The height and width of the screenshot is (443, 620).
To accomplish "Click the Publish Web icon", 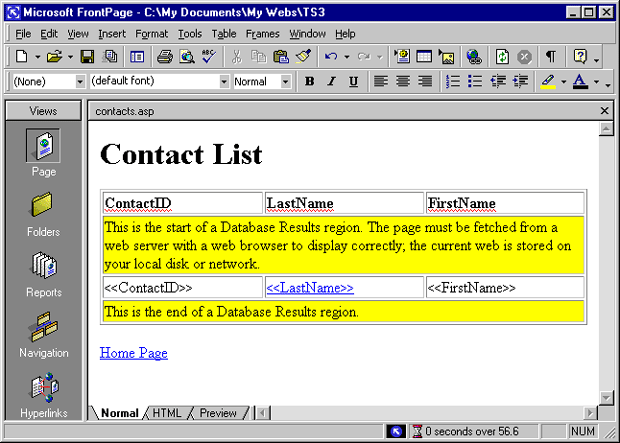I will pos(110,57).
